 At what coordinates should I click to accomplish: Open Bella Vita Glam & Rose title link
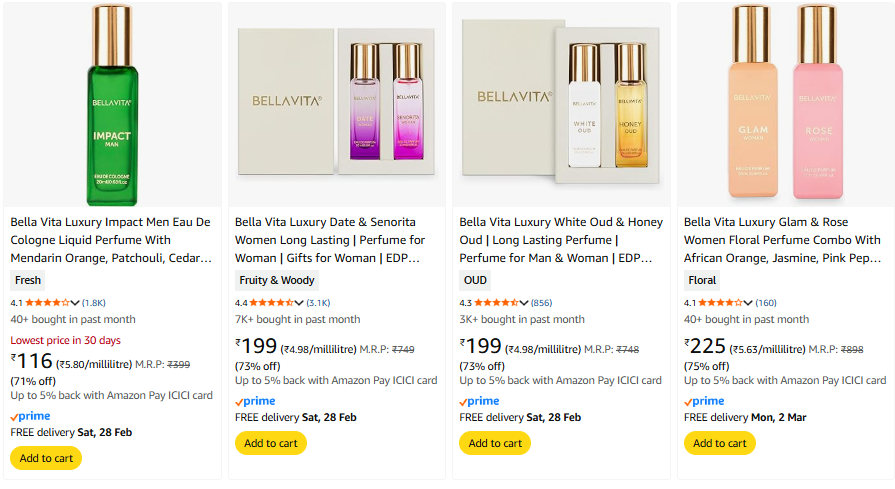782,240
